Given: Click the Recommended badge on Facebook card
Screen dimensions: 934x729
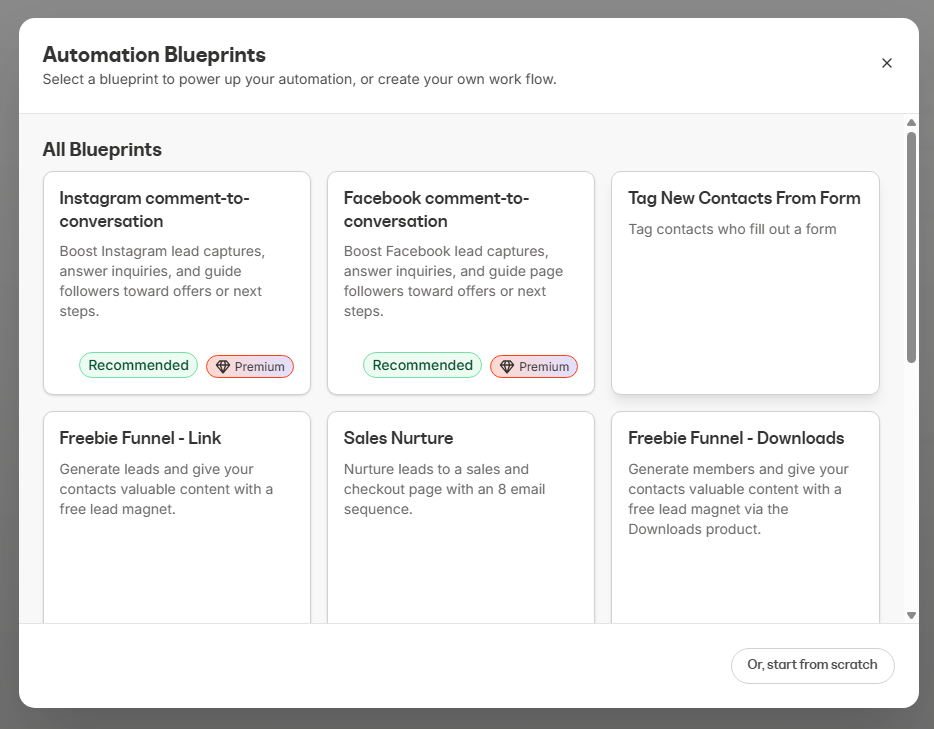Looking at the screenshot, I should click(422, 365).
